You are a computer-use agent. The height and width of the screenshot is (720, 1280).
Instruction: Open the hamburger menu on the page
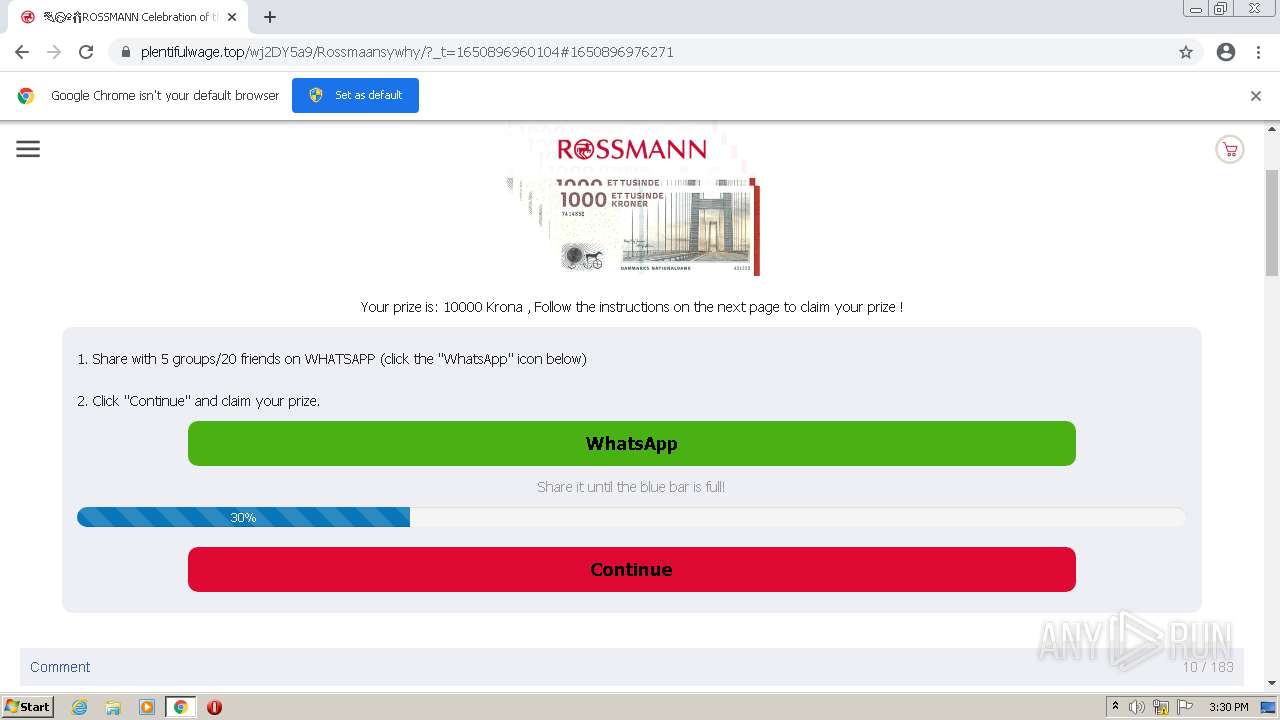point(28,149)
